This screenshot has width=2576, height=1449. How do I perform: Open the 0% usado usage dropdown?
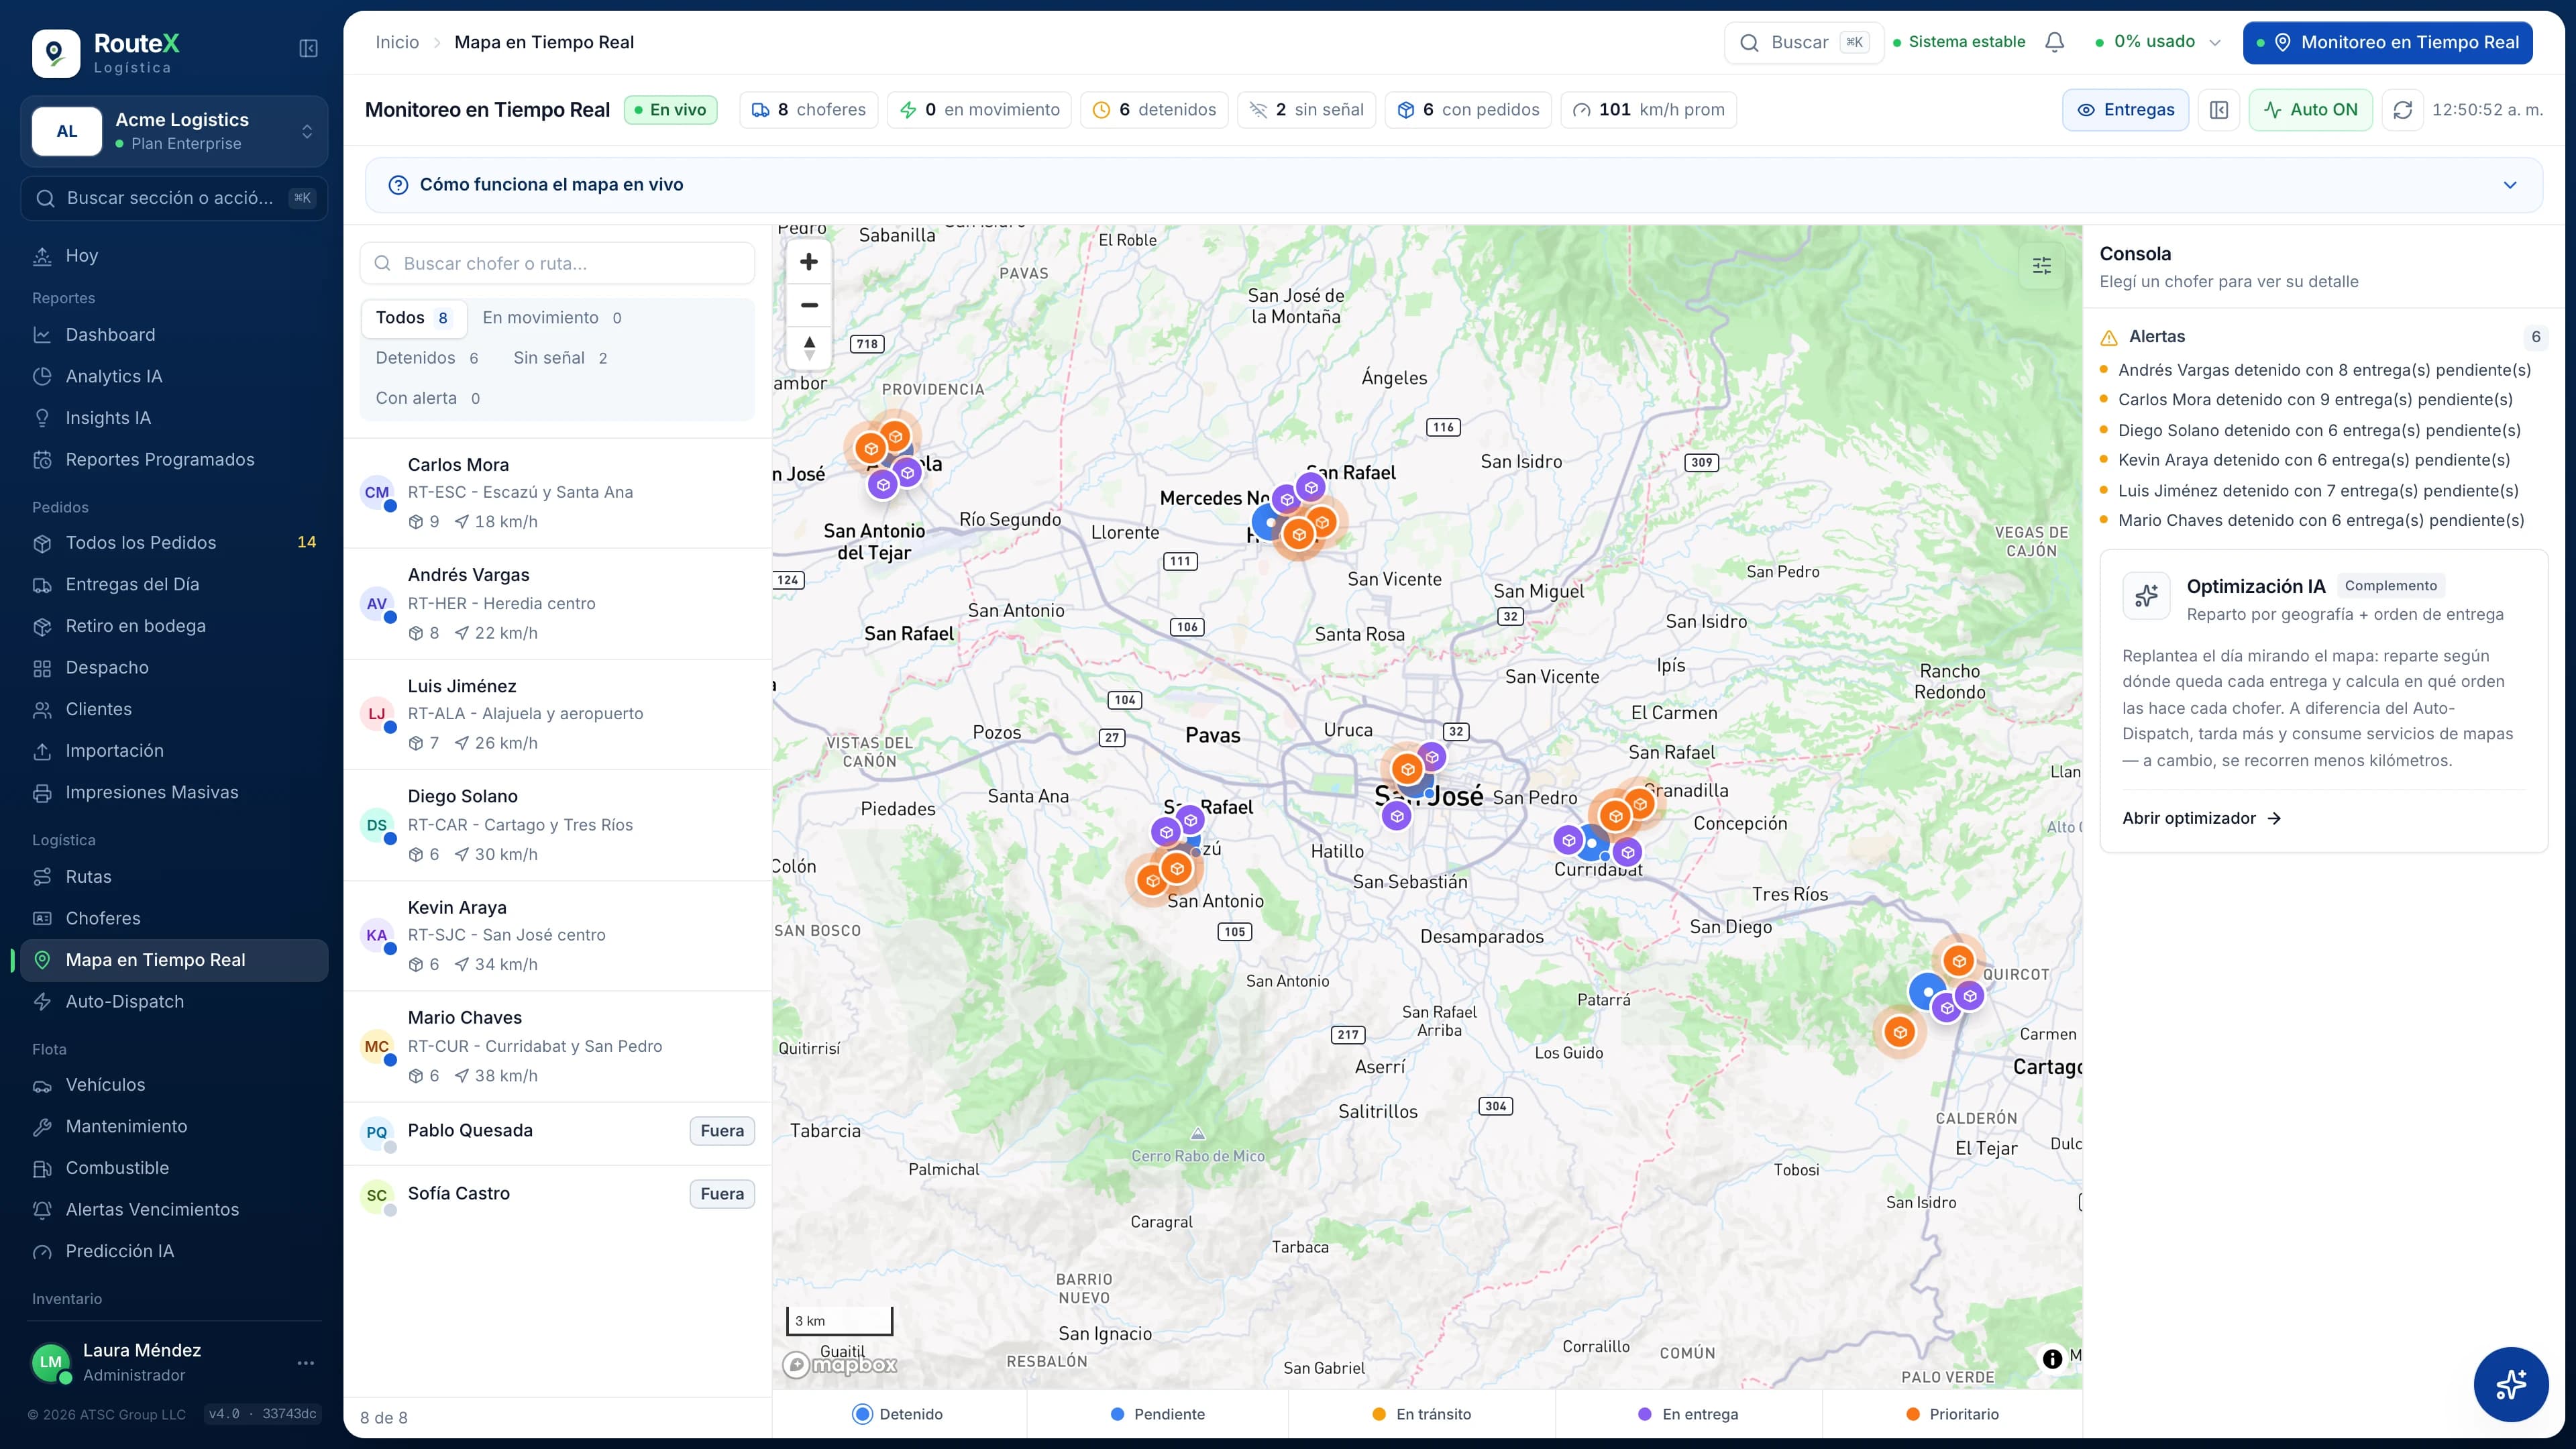tap(2157, 42)
